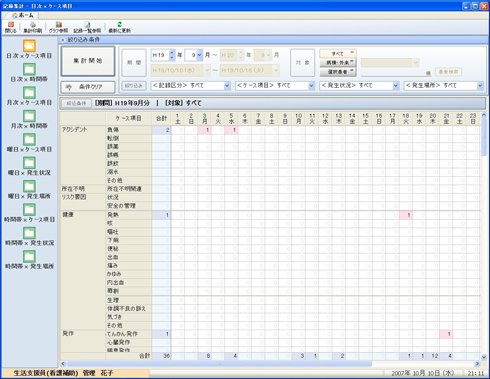490x379 pixels.
Task: Click the 2007年10月10日 date in status bar
Action: point(424,373)
